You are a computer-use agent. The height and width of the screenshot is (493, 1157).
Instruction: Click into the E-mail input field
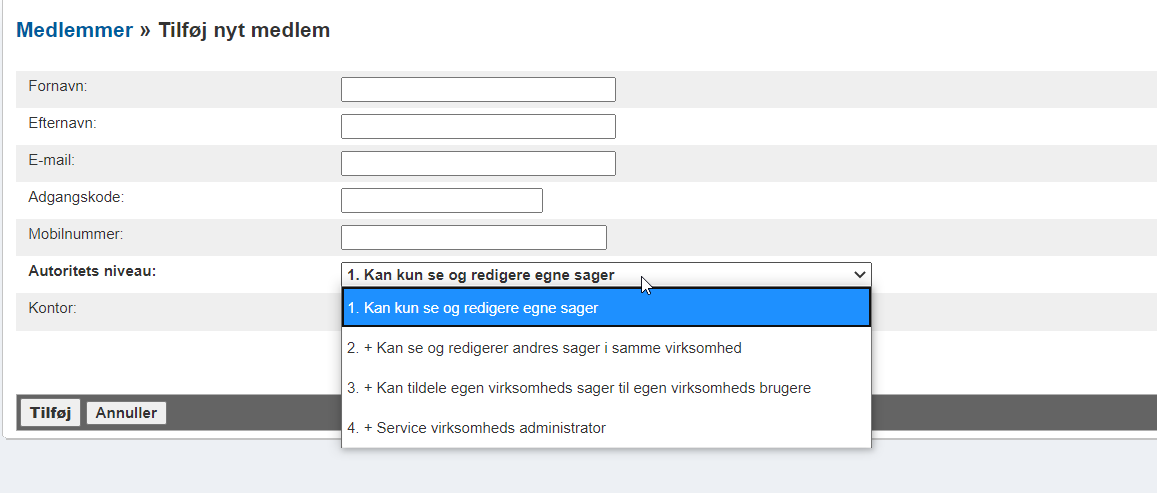coord(478,164)
